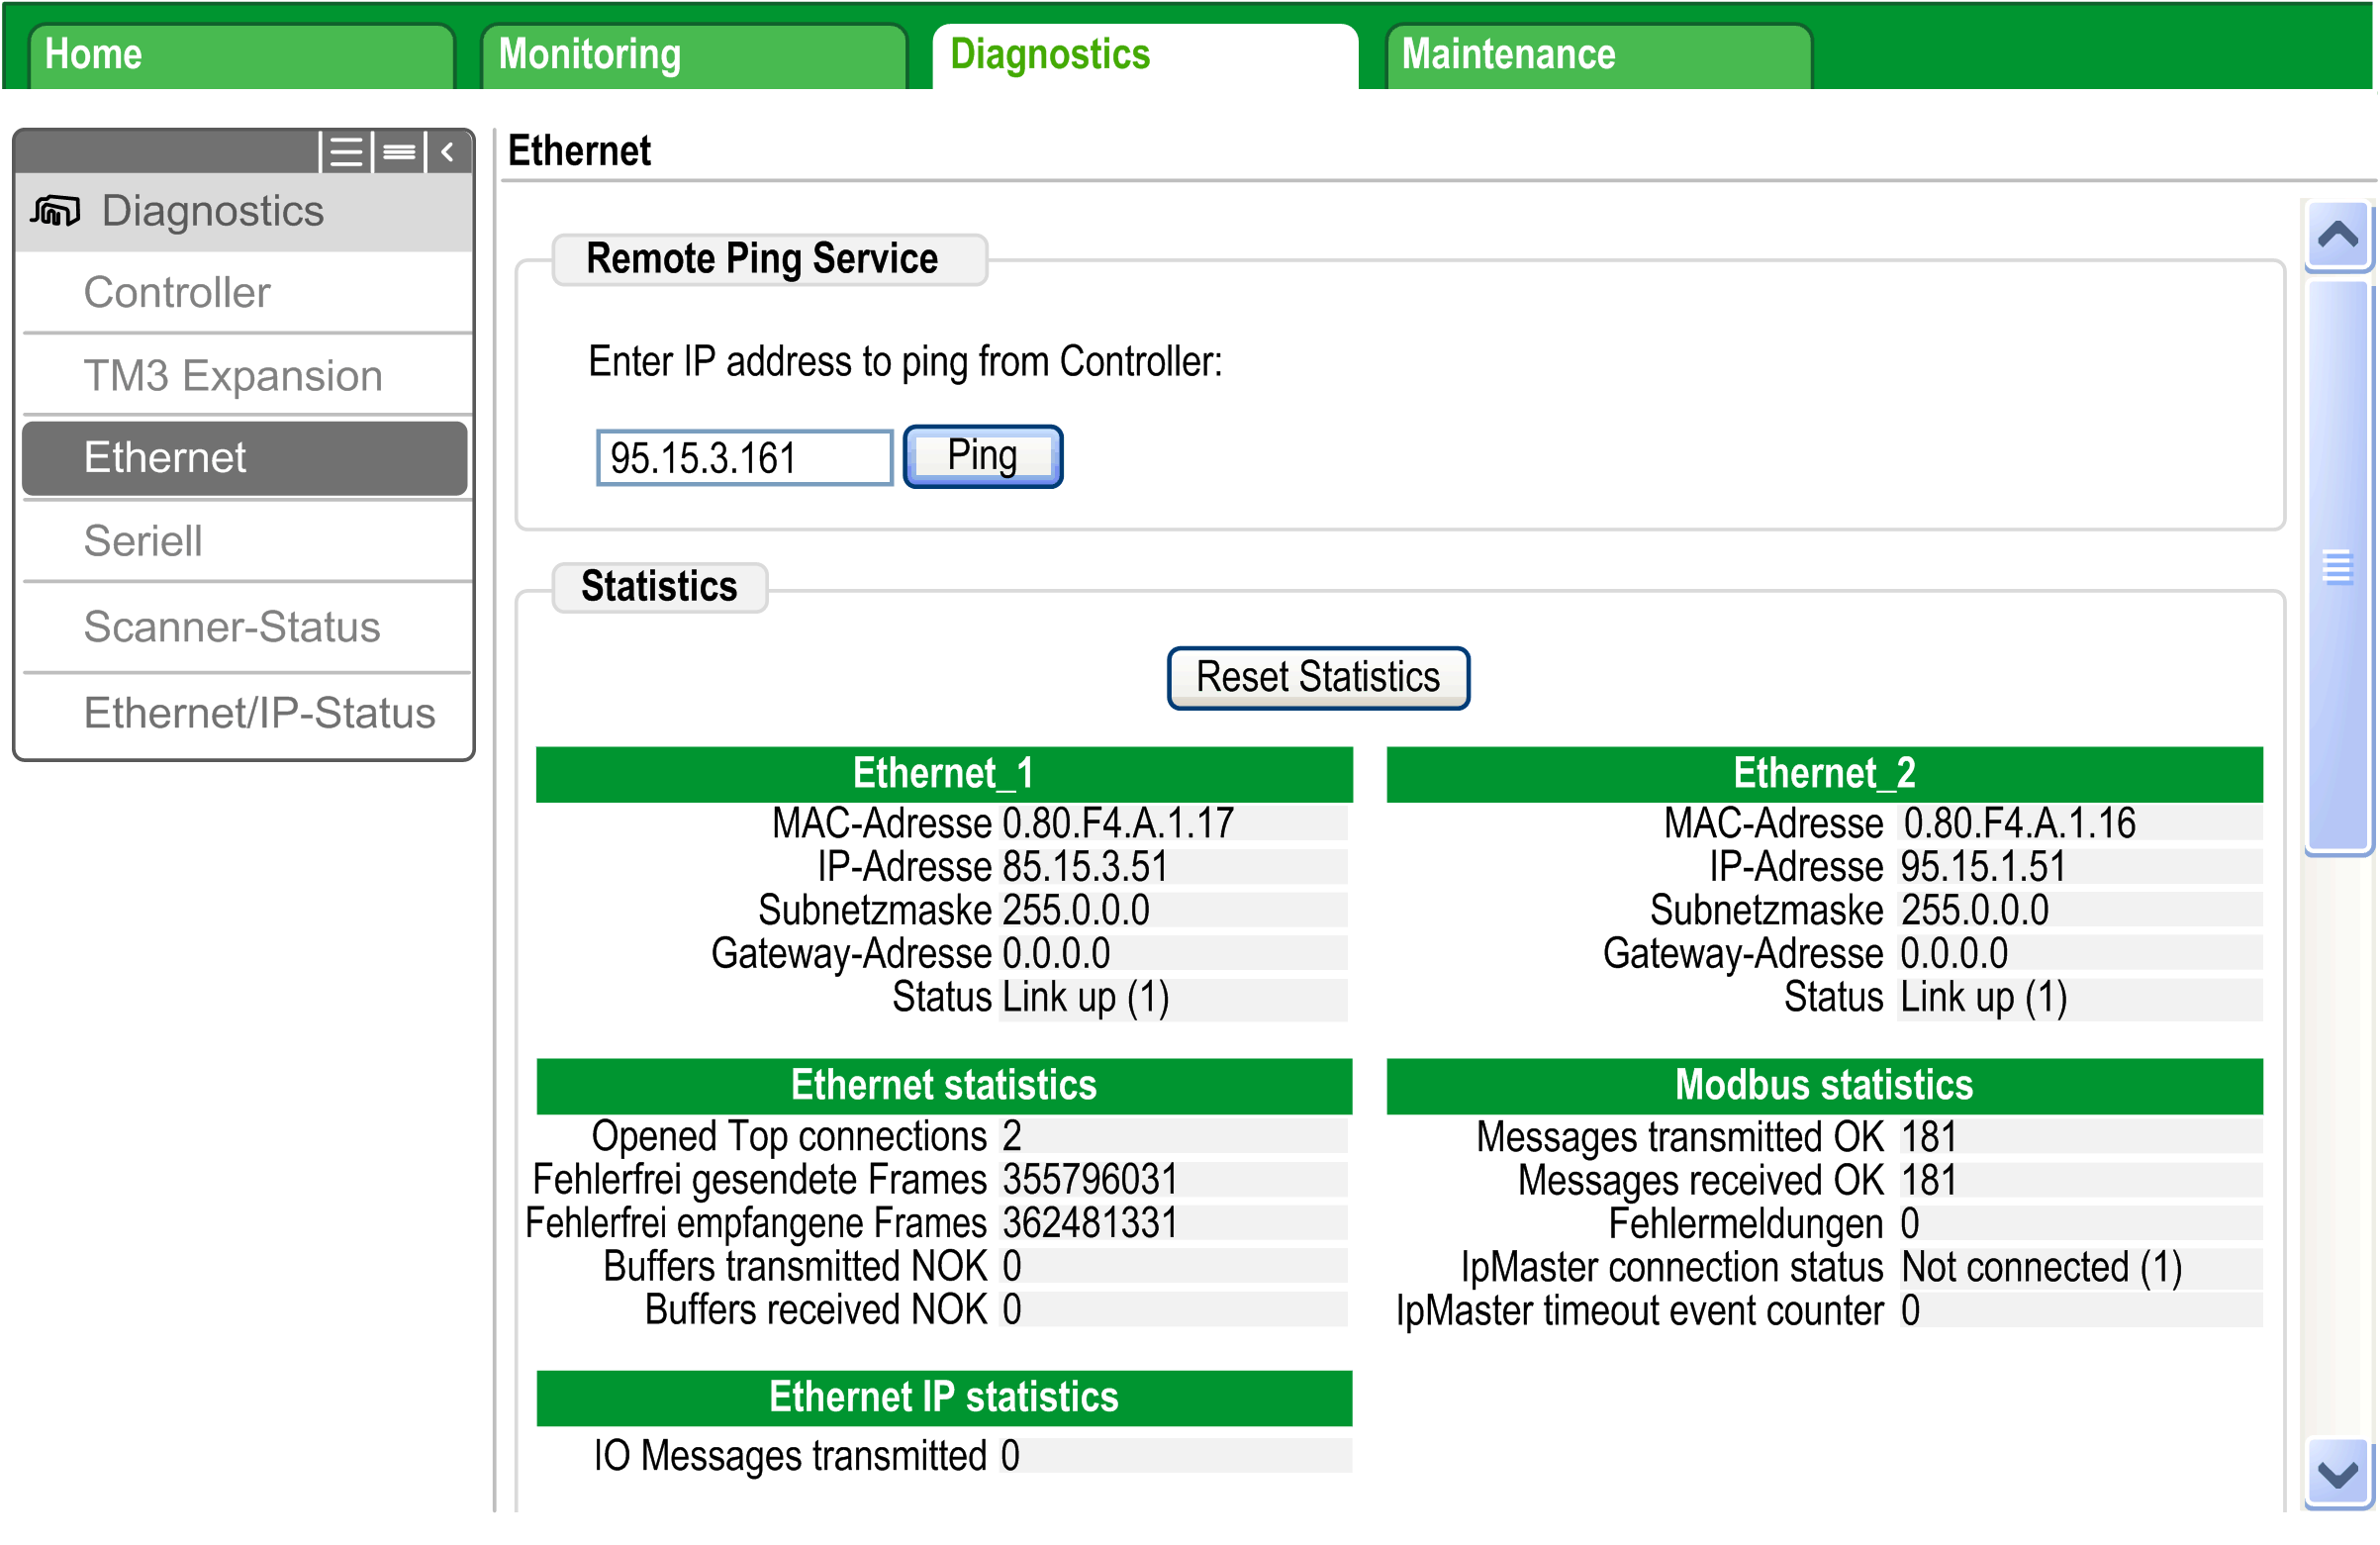
Task: Collapse the sidebar with the left chevron
Action: pyautogui.click(x=448, y=153)
